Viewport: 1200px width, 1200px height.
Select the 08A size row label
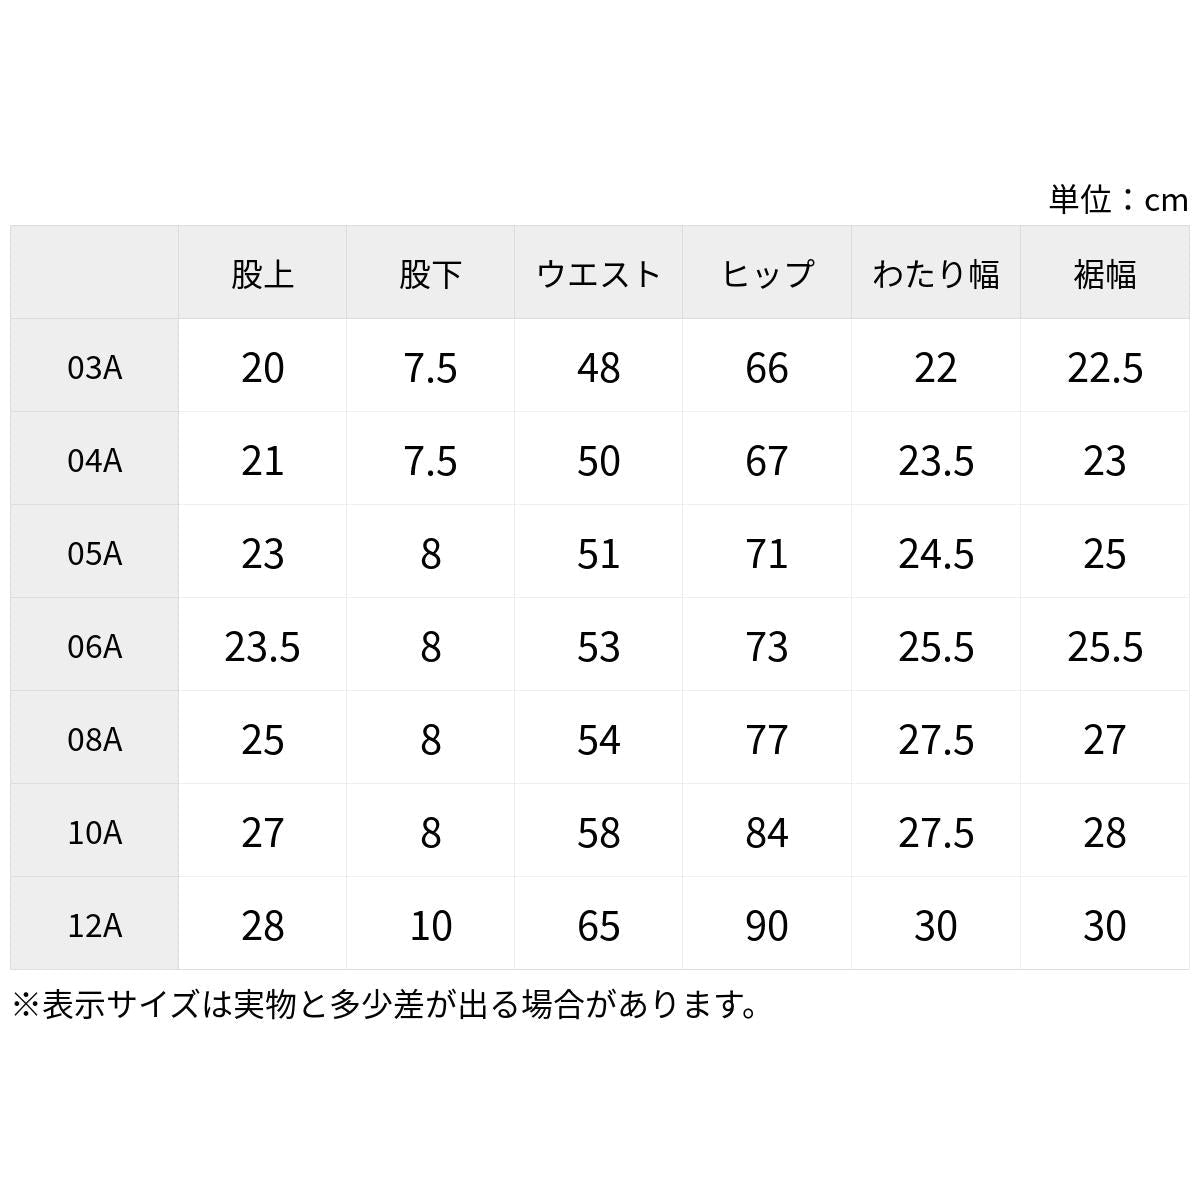(x=94, y=738)
